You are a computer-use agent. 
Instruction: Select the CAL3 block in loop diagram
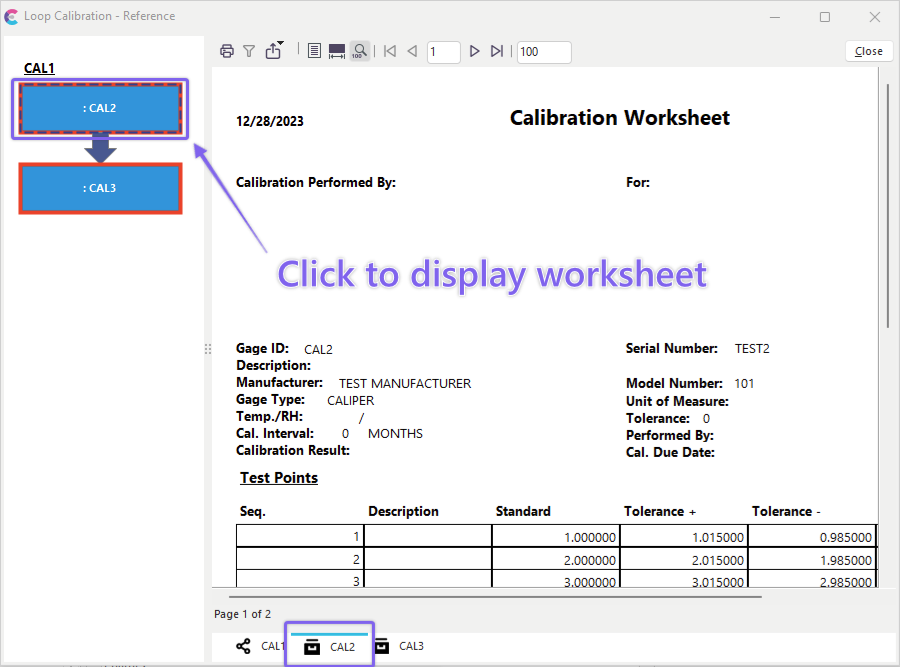(x=99, y=188)
